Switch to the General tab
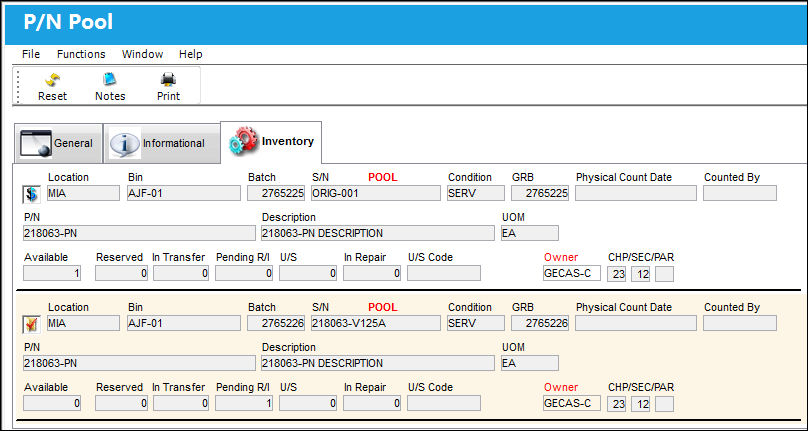The image size is (808, 431). click(58, 143)
